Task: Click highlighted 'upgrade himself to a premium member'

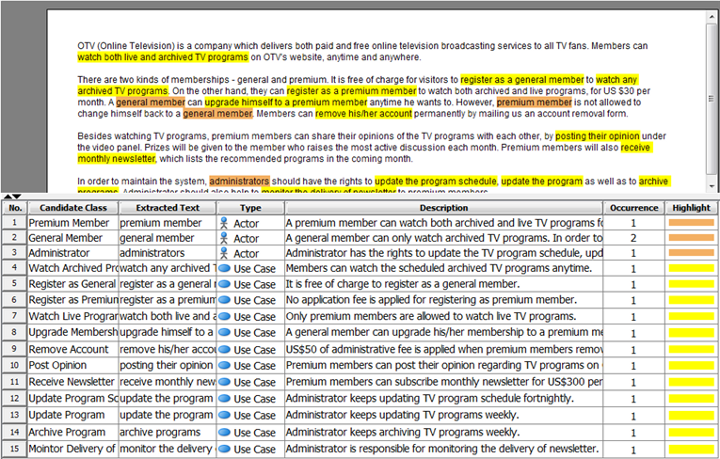Action: 286,102
